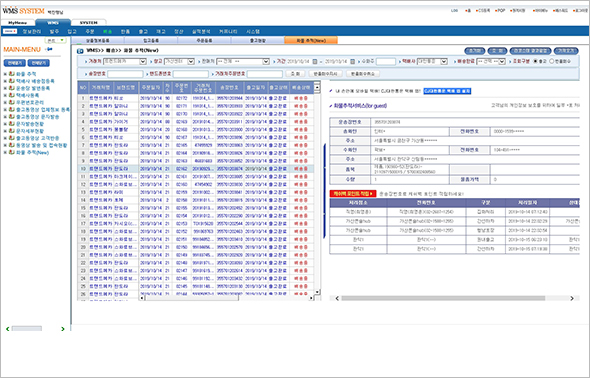Click the order table's horizontal scroll-right arrow

click(x=311, y=298)
